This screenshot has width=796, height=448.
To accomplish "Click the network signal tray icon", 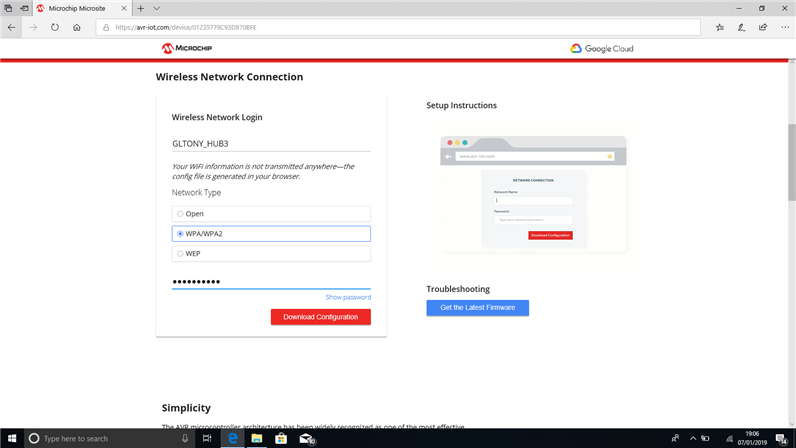I will click(x=729, y=438).
